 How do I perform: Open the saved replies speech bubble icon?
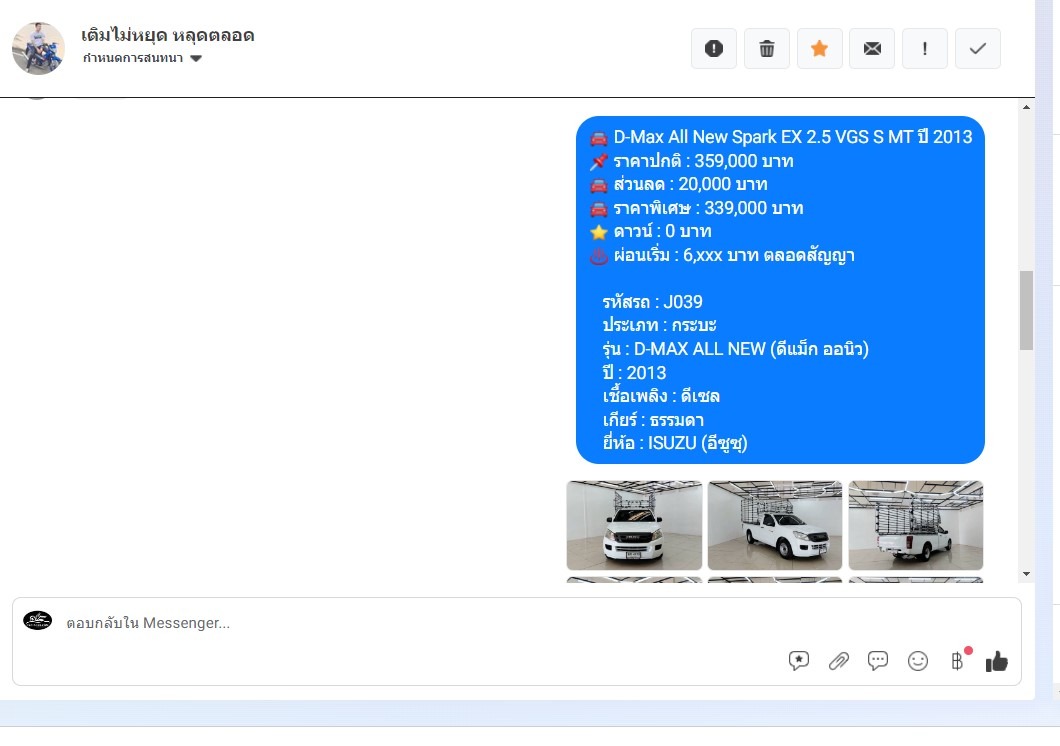(x=798, y=661)
